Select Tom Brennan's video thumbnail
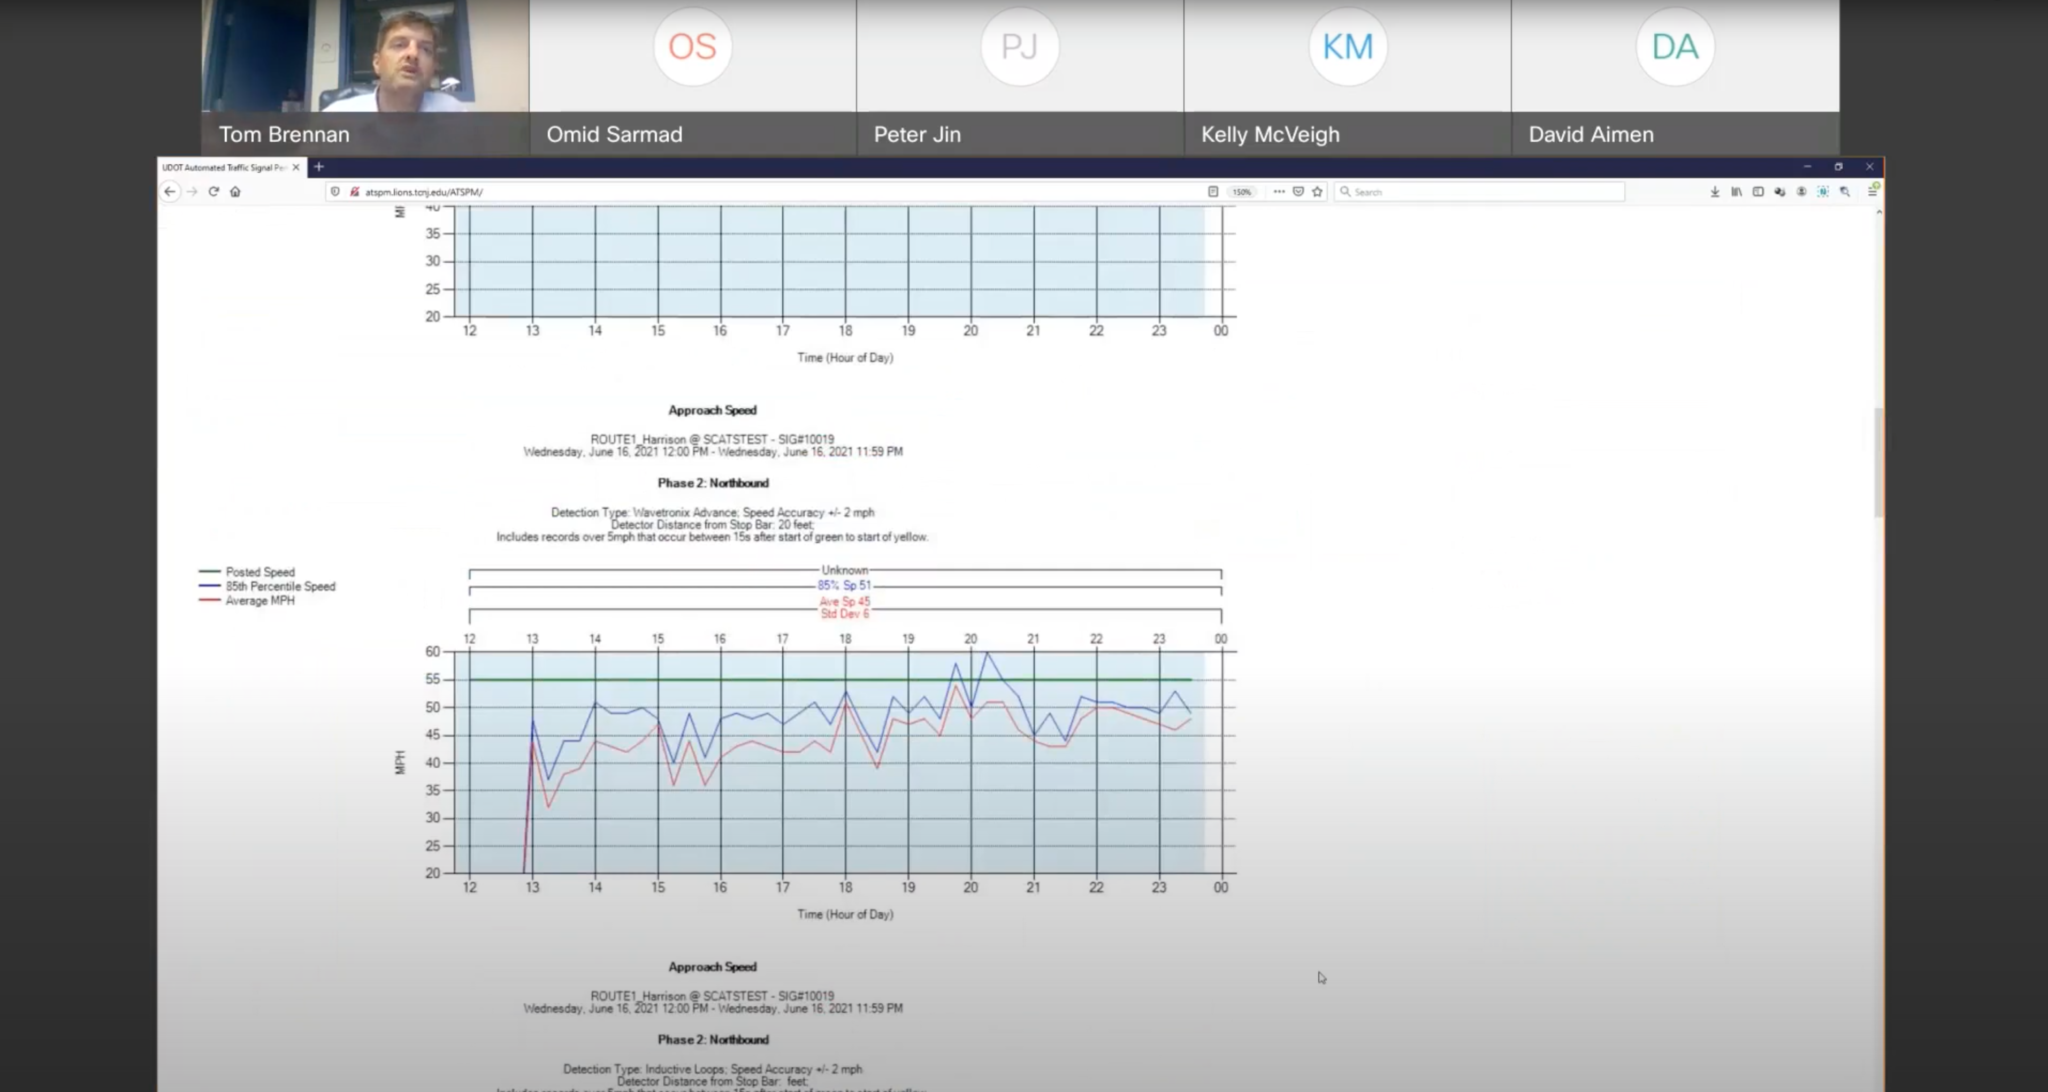This screenshot has height=1092, width=2048. click(x=365, y=60)
